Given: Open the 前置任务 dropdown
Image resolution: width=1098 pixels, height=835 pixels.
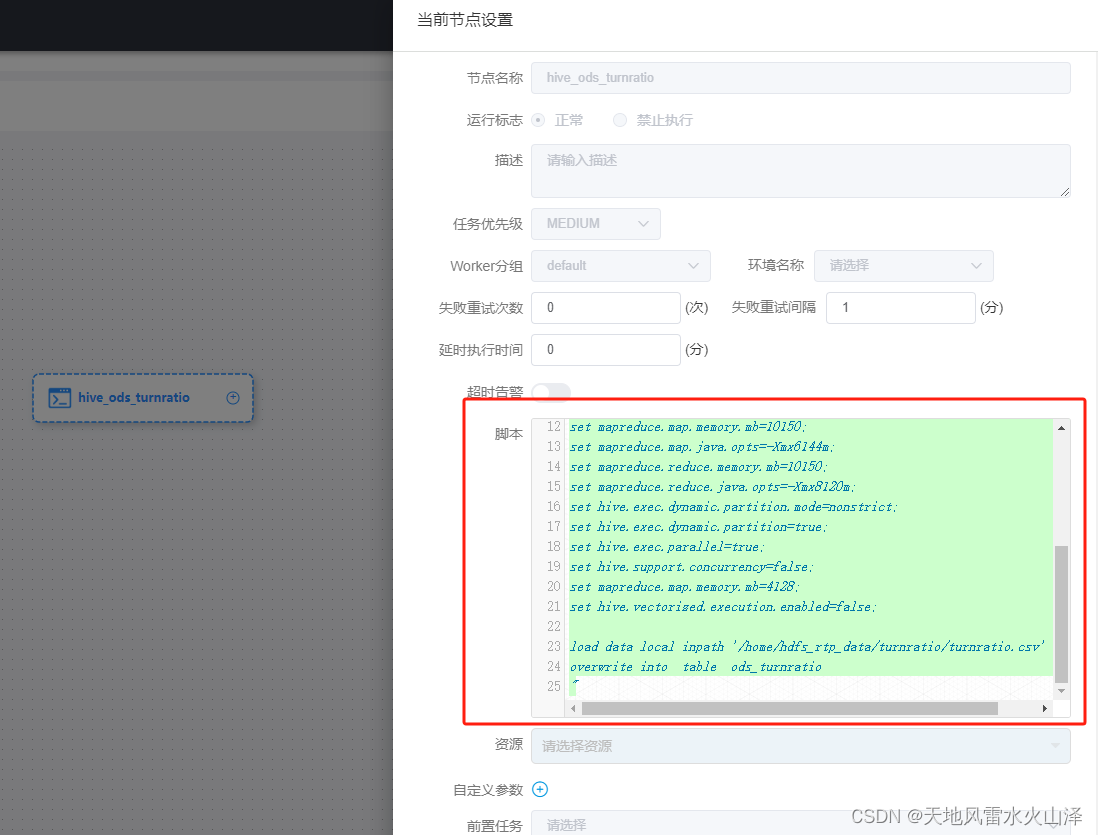Looking at the screenshot, I should tap(801, 824).
